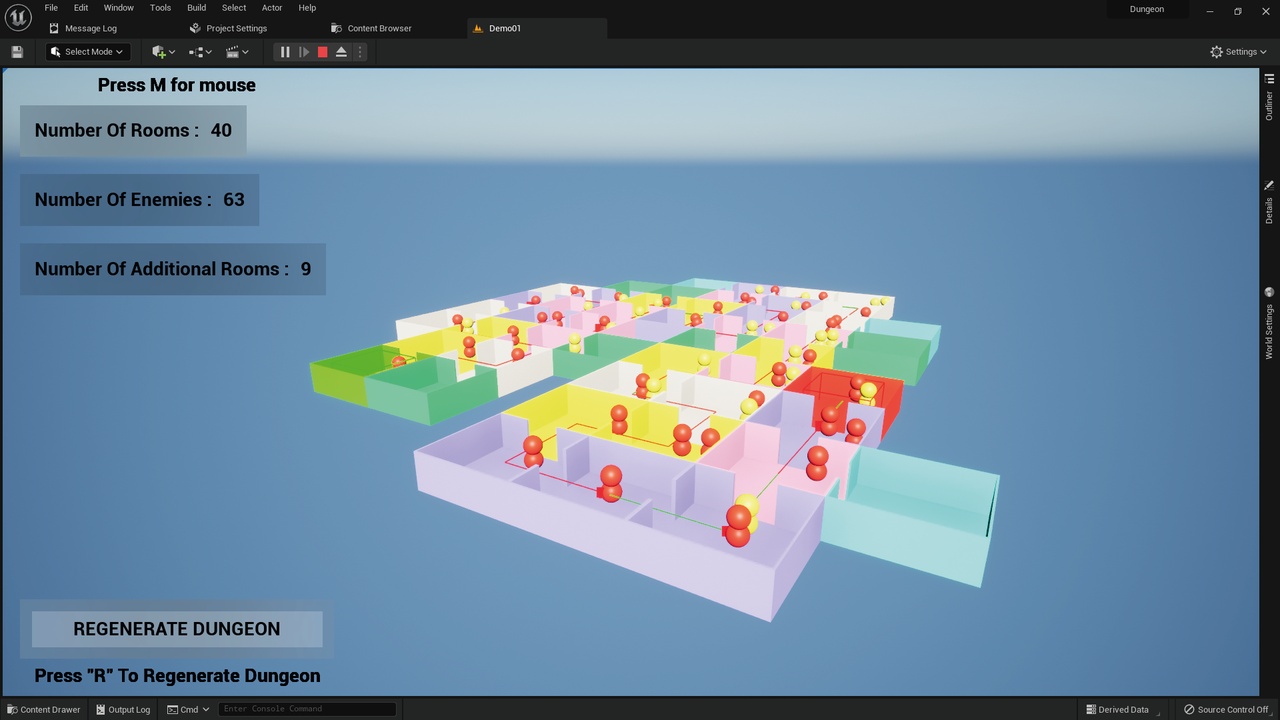Advance one frame with the step button
The width and height of the screenshot is (1280, 720).
pyautogui.click(x=304, y=52)
